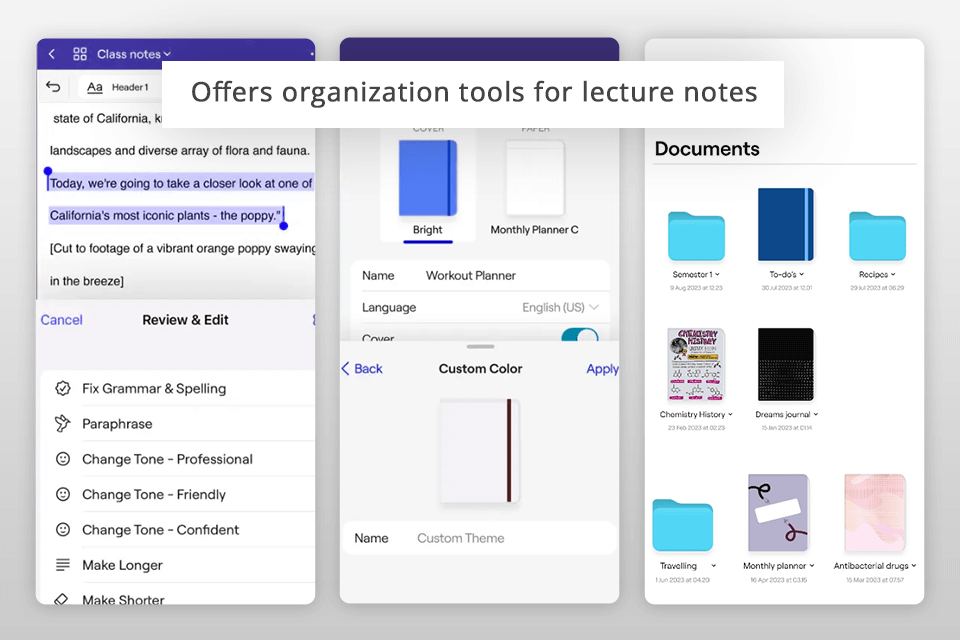Click the Documents heading
This screenshot has height=640, width=960.
tap(707, 149)
